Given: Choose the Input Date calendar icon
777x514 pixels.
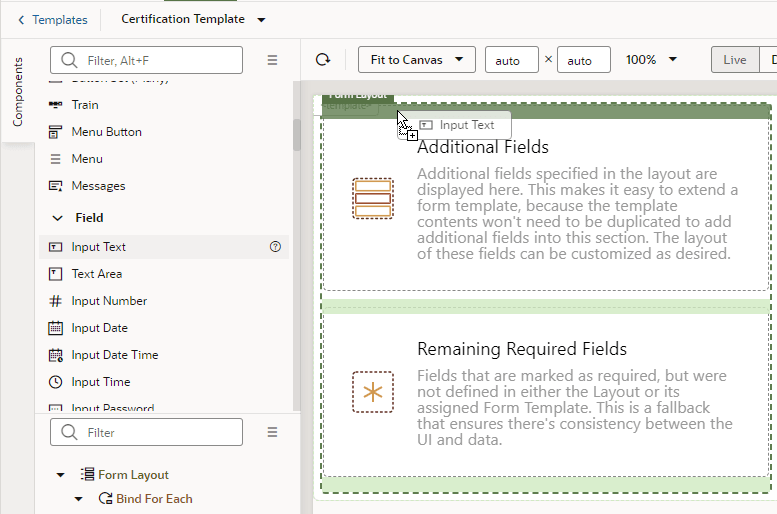Looking at the screenshot, I should pos(56,328).
